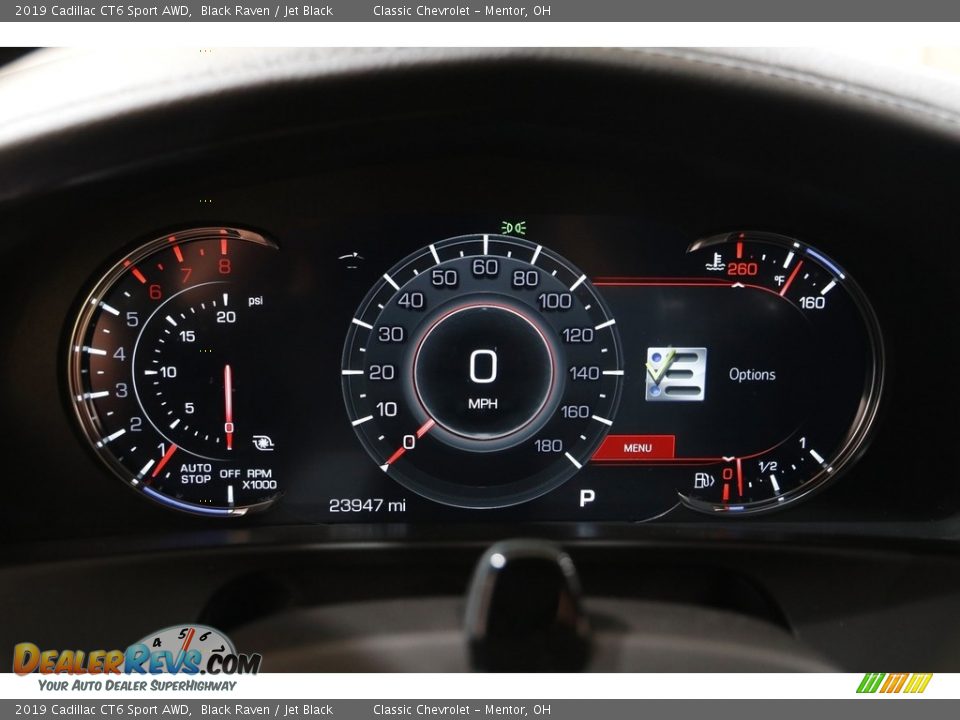Tap the 180 speedometer marking
Image resolution: width=960 pixels, height=720 pixels.
point(548,445)
